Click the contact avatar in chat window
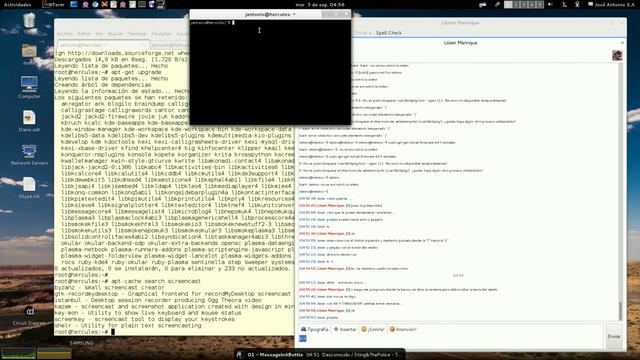 617,55
